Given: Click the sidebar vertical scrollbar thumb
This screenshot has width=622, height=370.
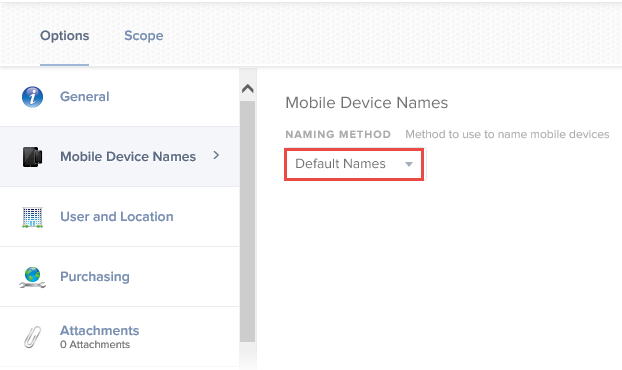Looking at the screenshot, I should click(248, 221).
